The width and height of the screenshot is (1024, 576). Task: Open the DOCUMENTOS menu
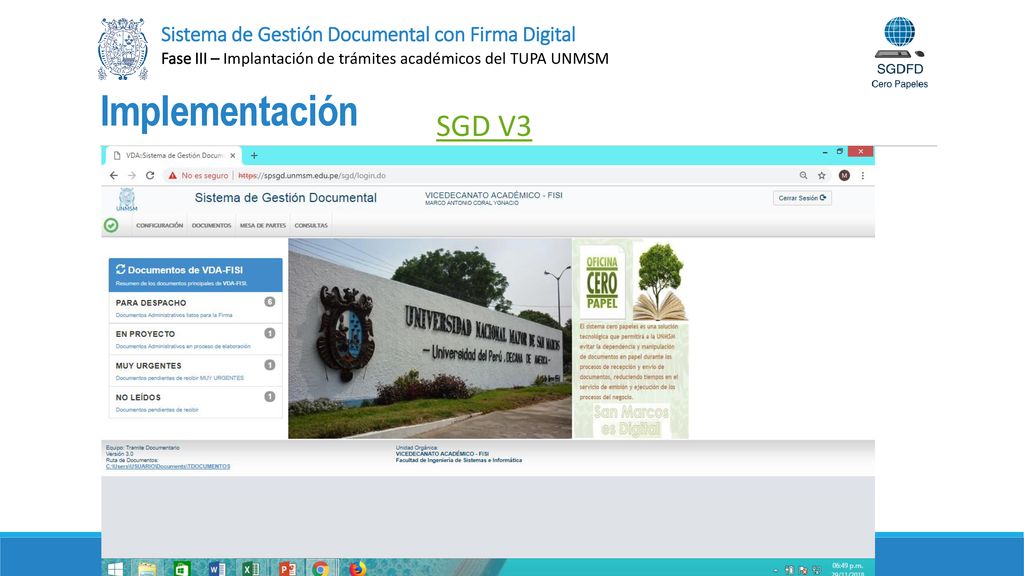[x=211, y=225]
